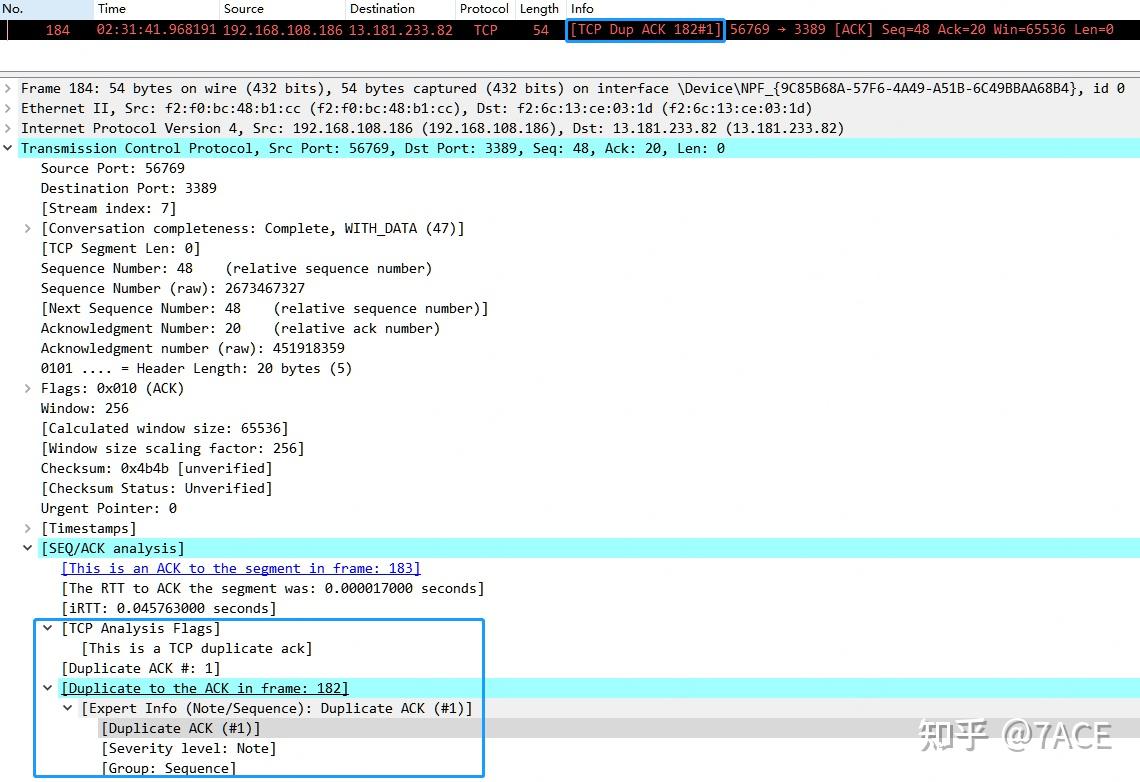
Task: Expand the Ethernet II section
Action: pos(8,108)
